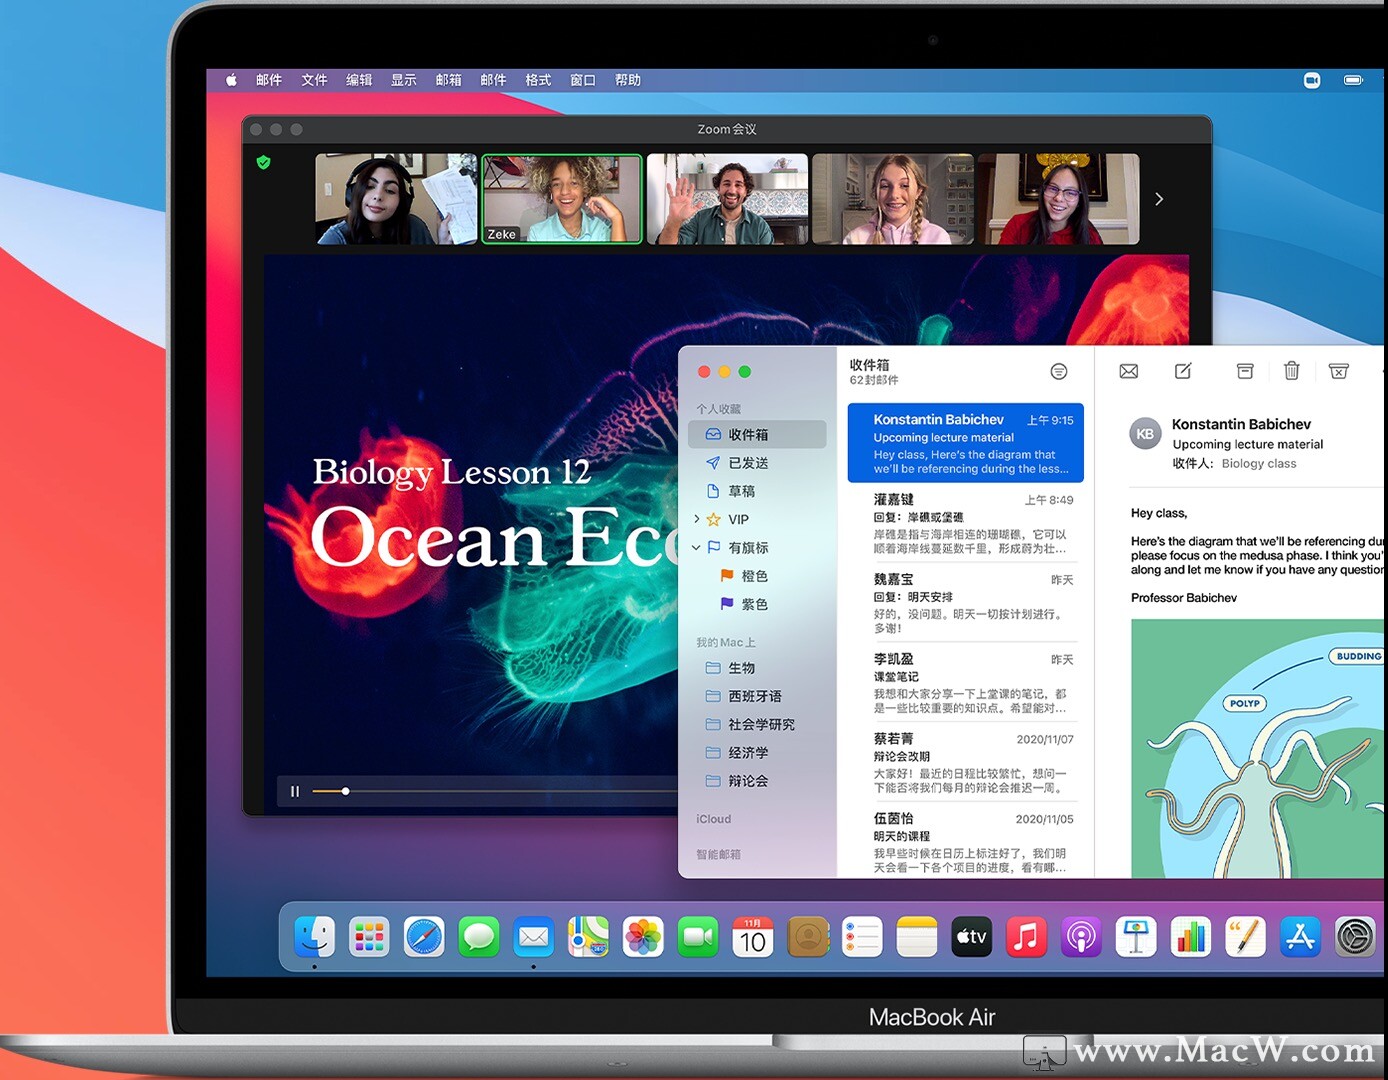The height and width of the screenshot is (1080, 1388).
Task: Open the 帮助 menu
Action: pos(628,80)
